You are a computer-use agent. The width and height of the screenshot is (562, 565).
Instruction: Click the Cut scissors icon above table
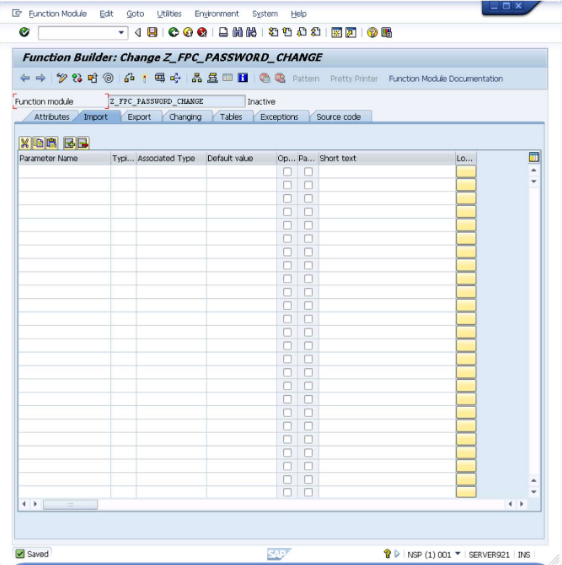[x=25, y=143]
